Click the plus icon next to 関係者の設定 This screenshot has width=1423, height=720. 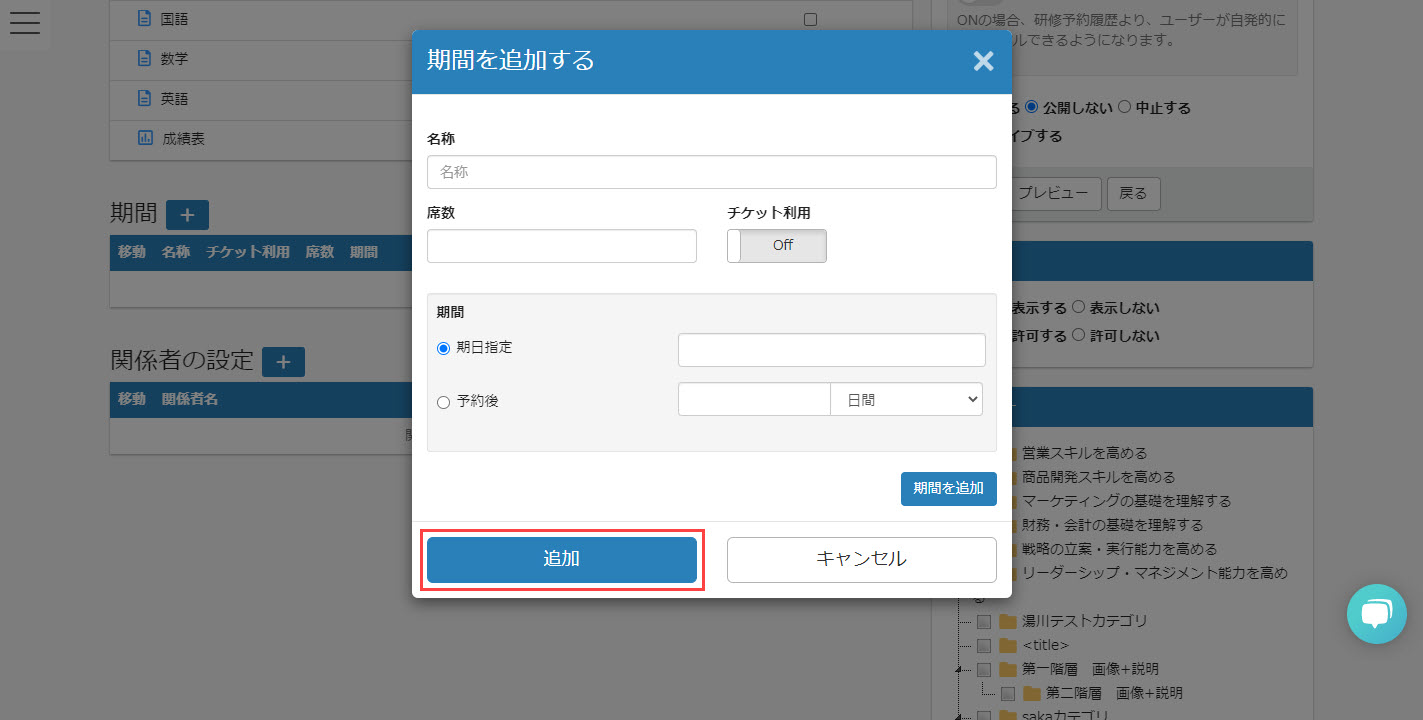coord(283,362)
